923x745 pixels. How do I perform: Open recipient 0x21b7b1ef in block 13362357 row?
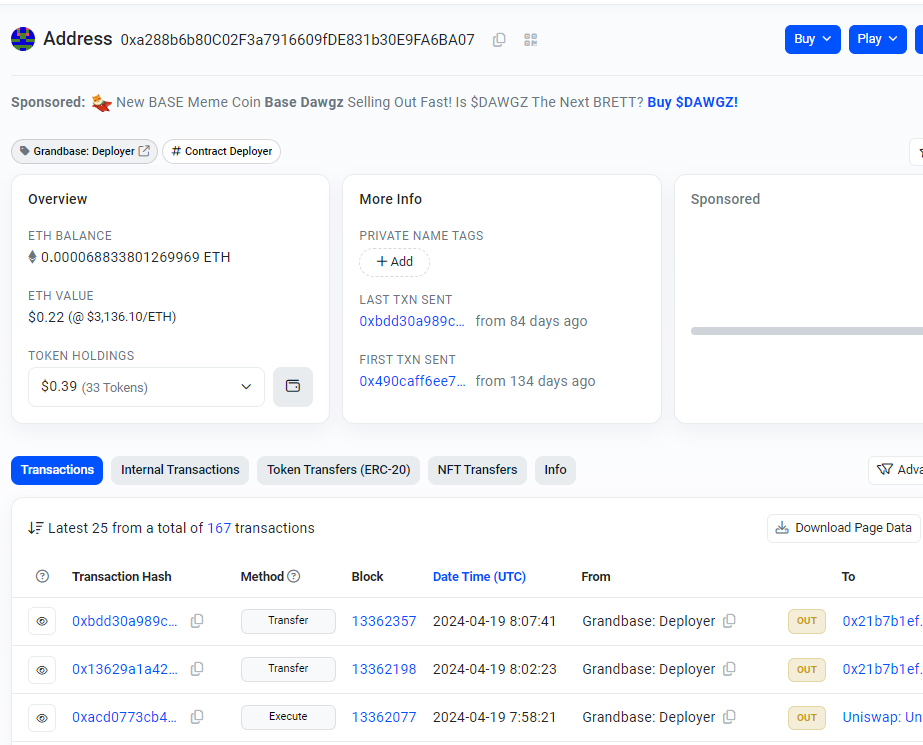coord(882,621)
